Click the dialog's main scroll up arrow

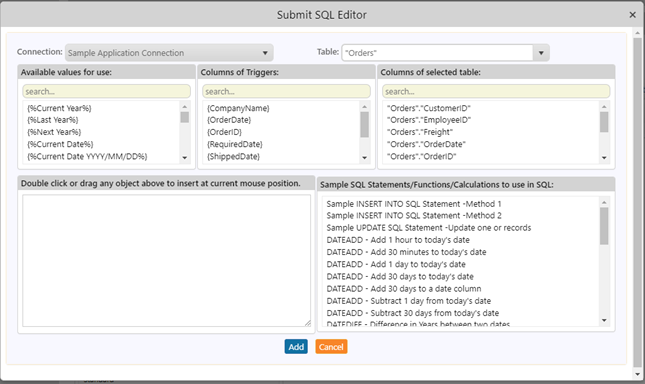(638, 32)
